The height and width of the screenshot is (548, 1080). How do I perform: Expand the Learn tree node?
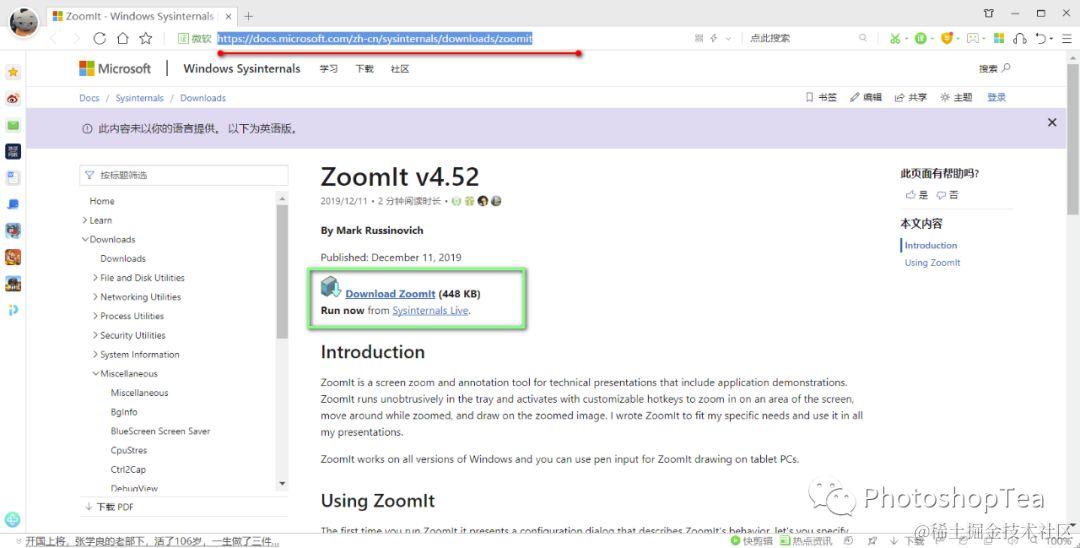[x=85, y=220]
